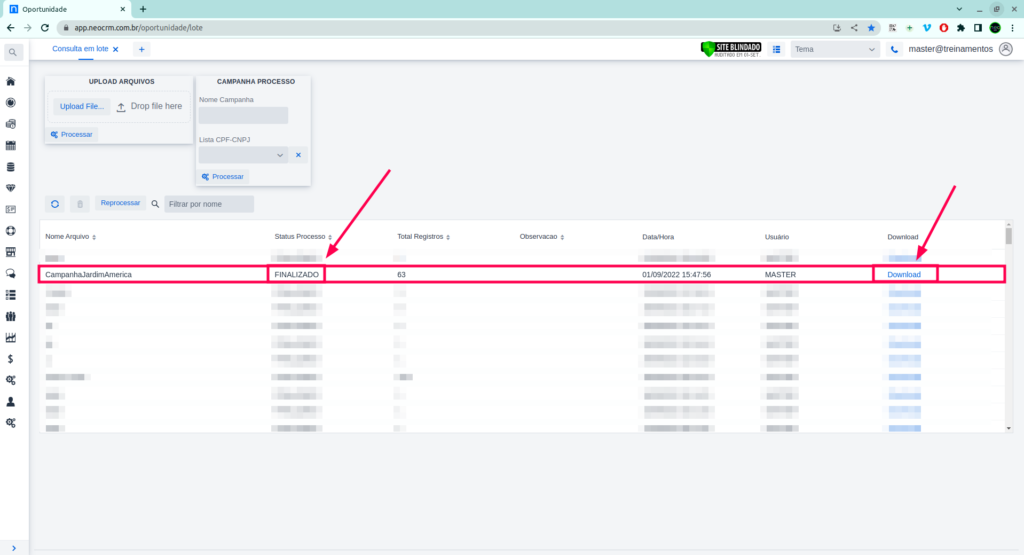Image resolution: width=1024 pixels, height=555 pixels.
Task: Select the Consulta em lote tab
Action: click(x=81, y=49)
